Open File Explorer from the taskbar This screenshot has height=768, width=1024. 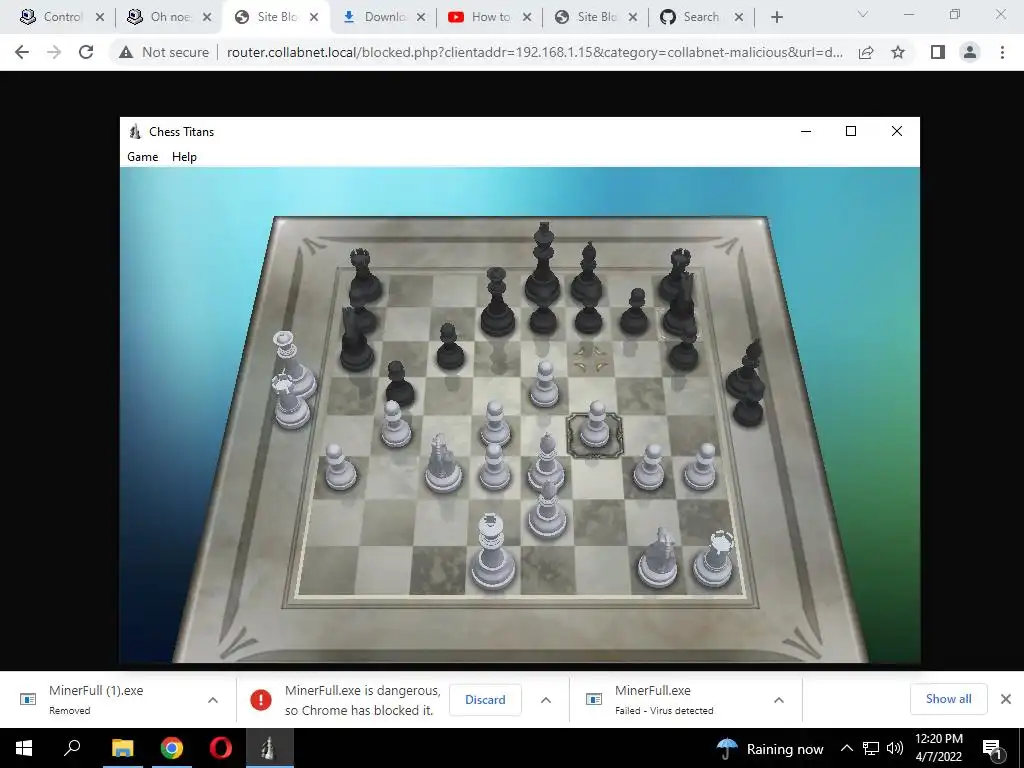tap(122, 748)
